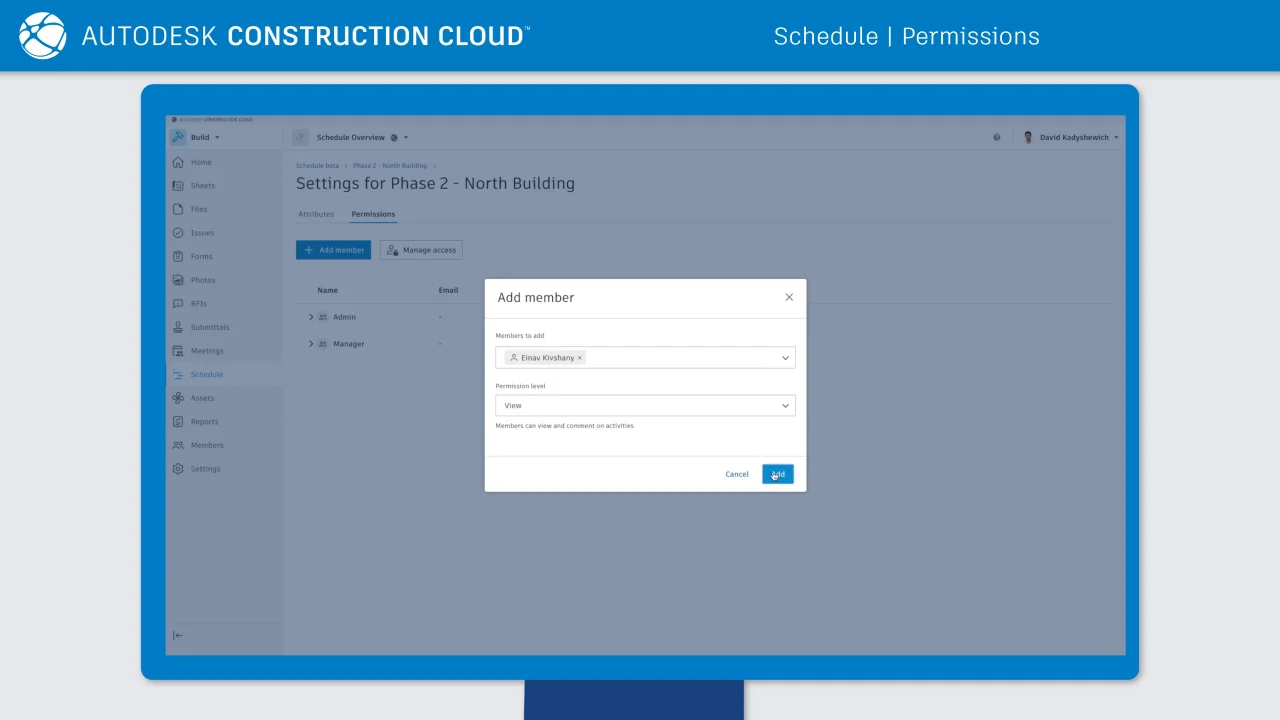This screenshot has height=720, width=1280.
Task: Click the Meetings calendar icon
Action: pos(178,351)
